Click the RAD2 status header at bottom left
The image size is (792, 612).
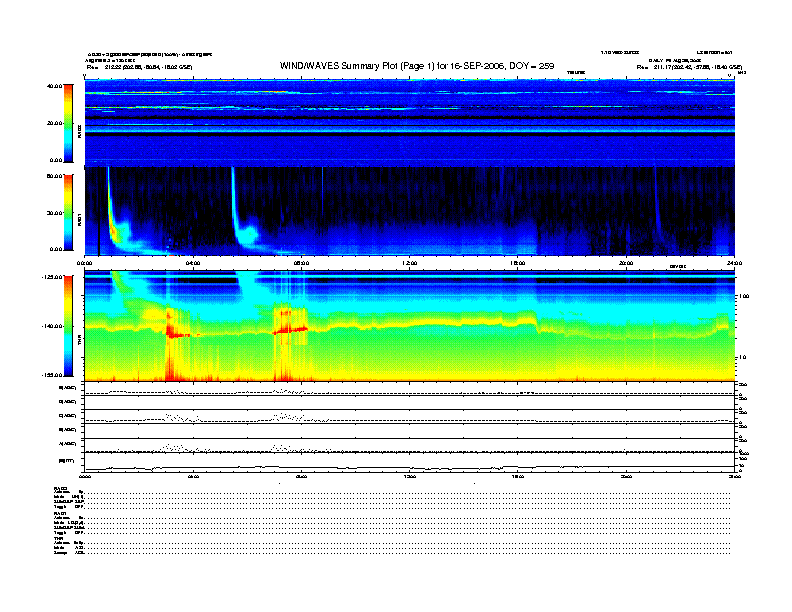tap(61, 488)
